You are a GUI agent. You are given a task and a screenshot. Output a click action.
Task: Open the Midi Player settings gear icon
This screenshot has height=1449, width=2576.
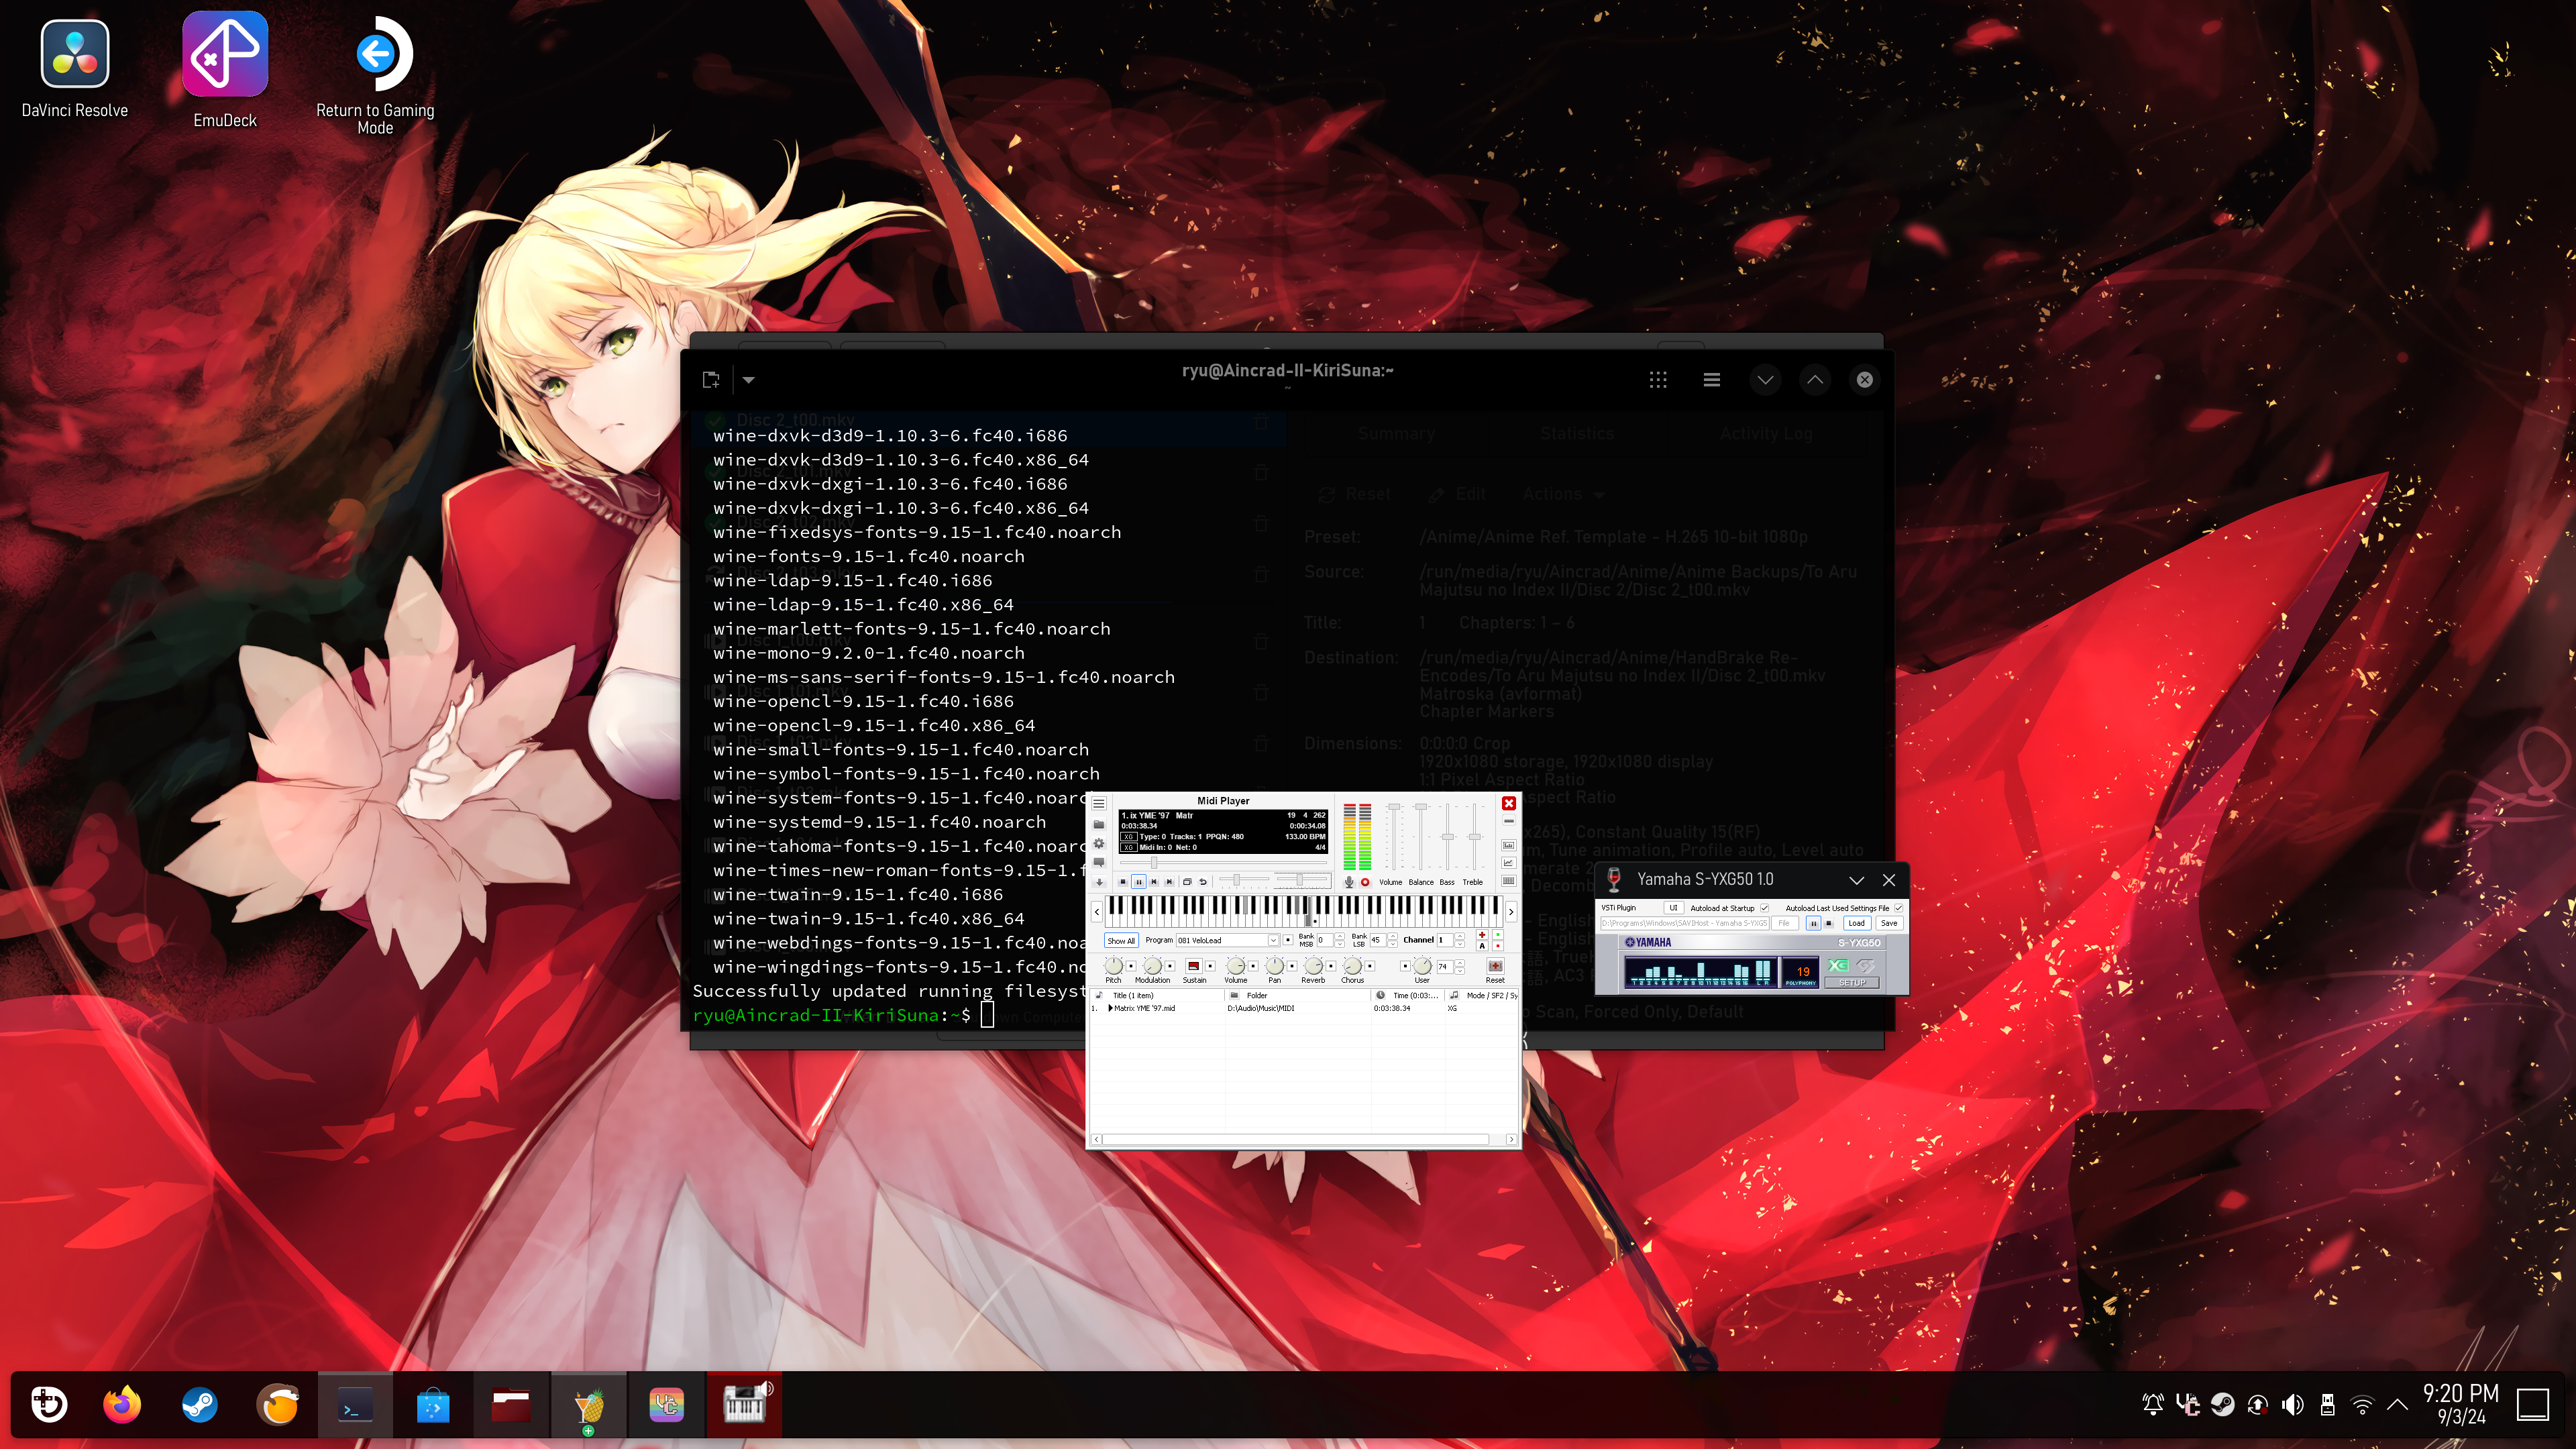(1100, 843)
